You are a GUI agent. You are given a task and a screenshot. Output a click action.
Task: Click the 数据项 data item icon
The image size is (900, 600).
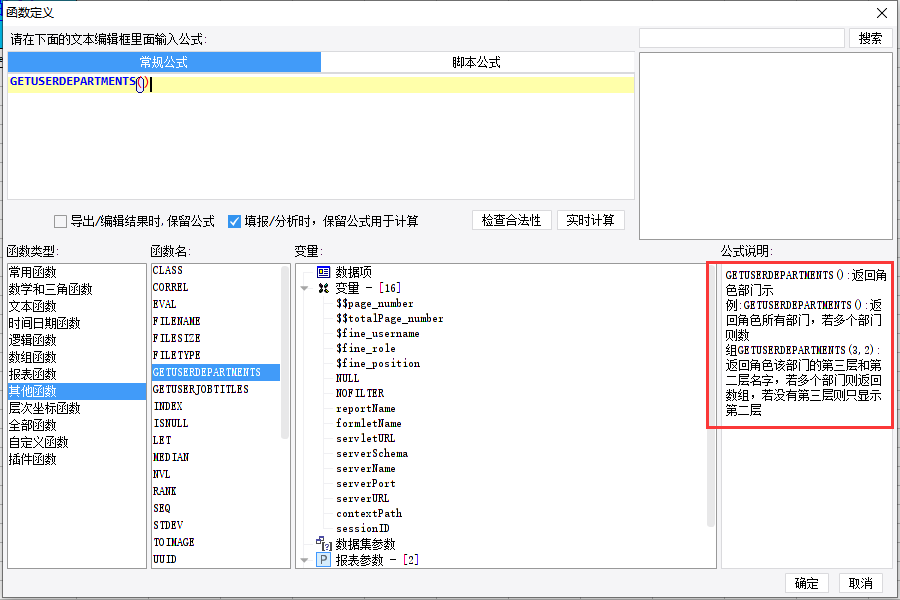pyautogui.click(x=324, y=272)
